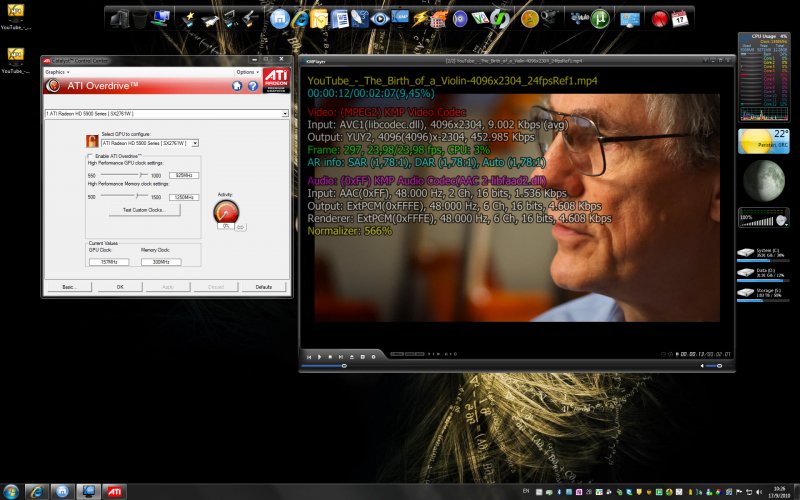Click the 300MHz current memory clock value
Image resolution: width=800 pixels, height=500 pixels.
161,262
